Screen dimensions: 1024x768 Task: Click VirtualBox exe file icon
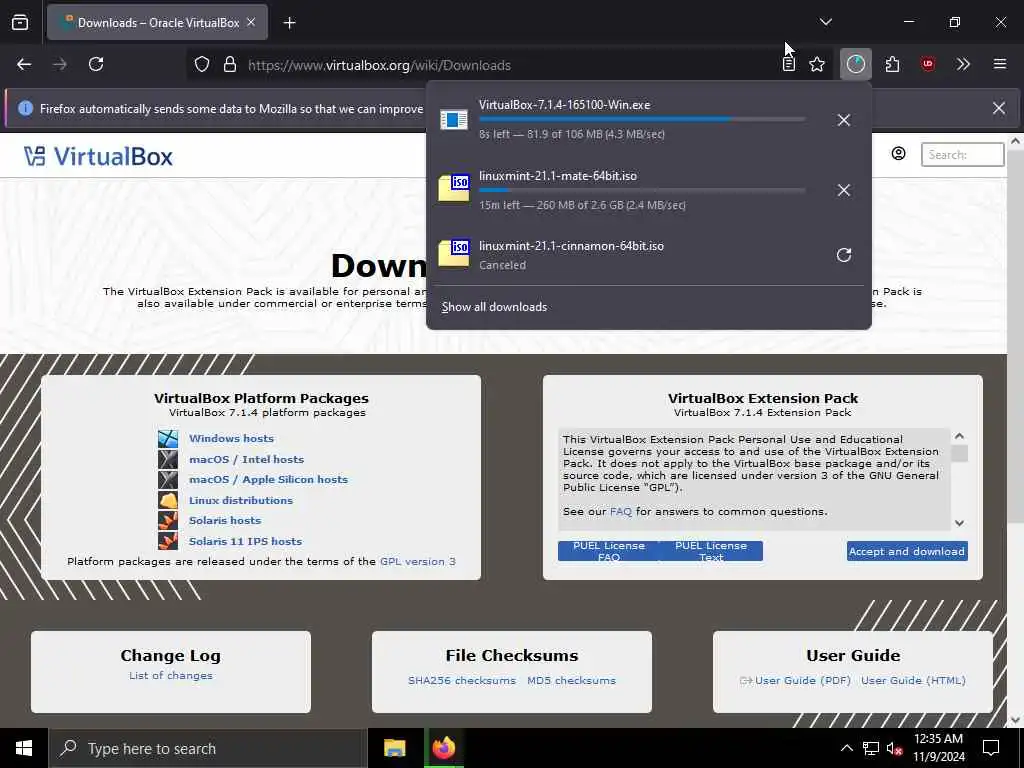(454, 120)
